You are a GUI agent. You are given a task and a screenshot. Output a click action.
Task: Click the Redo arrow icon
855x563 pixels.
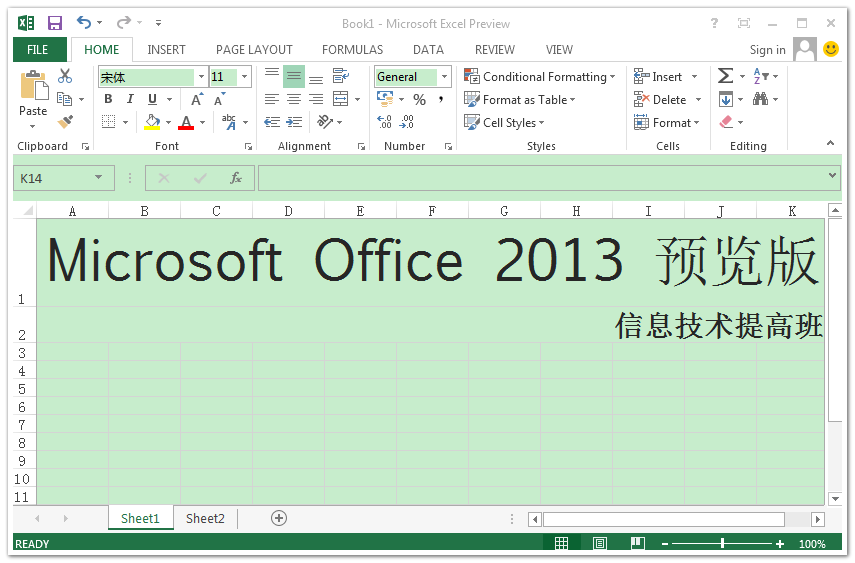pos(124,22)
